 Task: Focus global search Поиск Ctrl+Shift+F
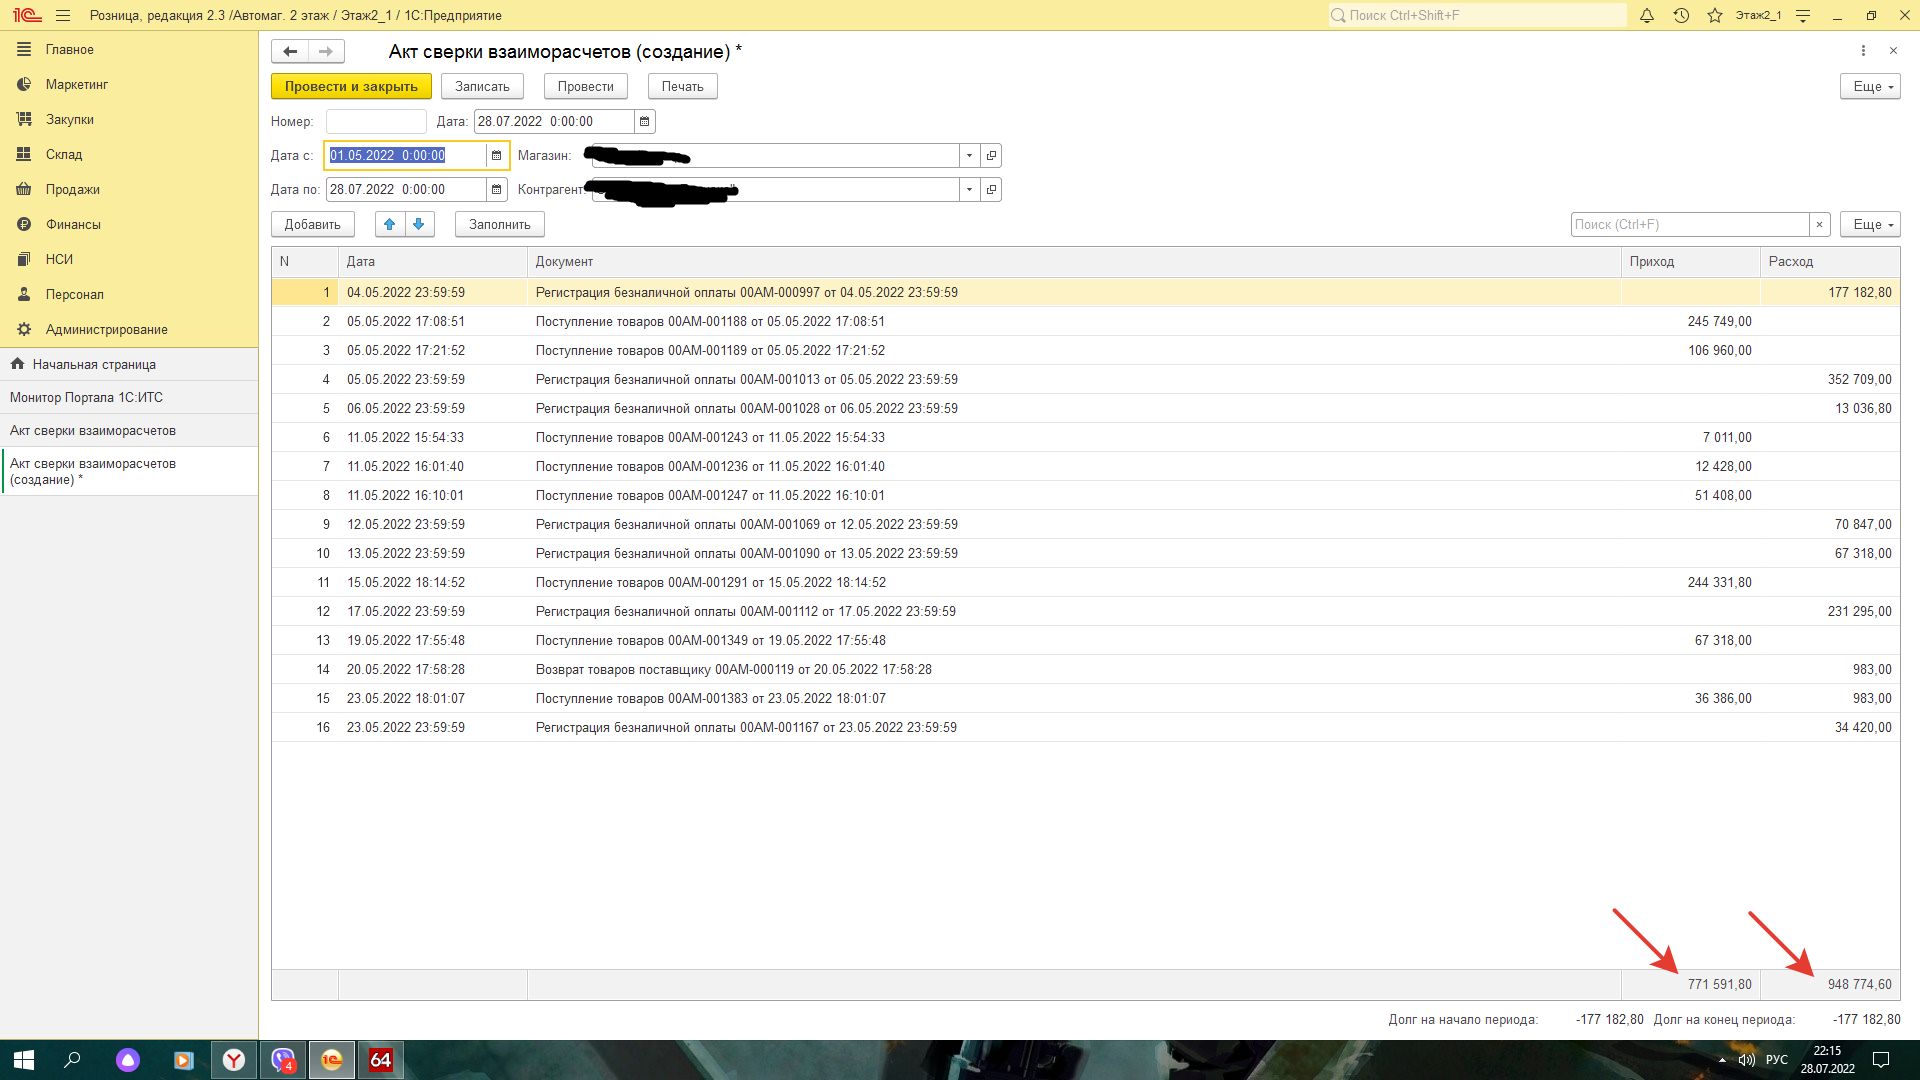tap(1477, 15)
